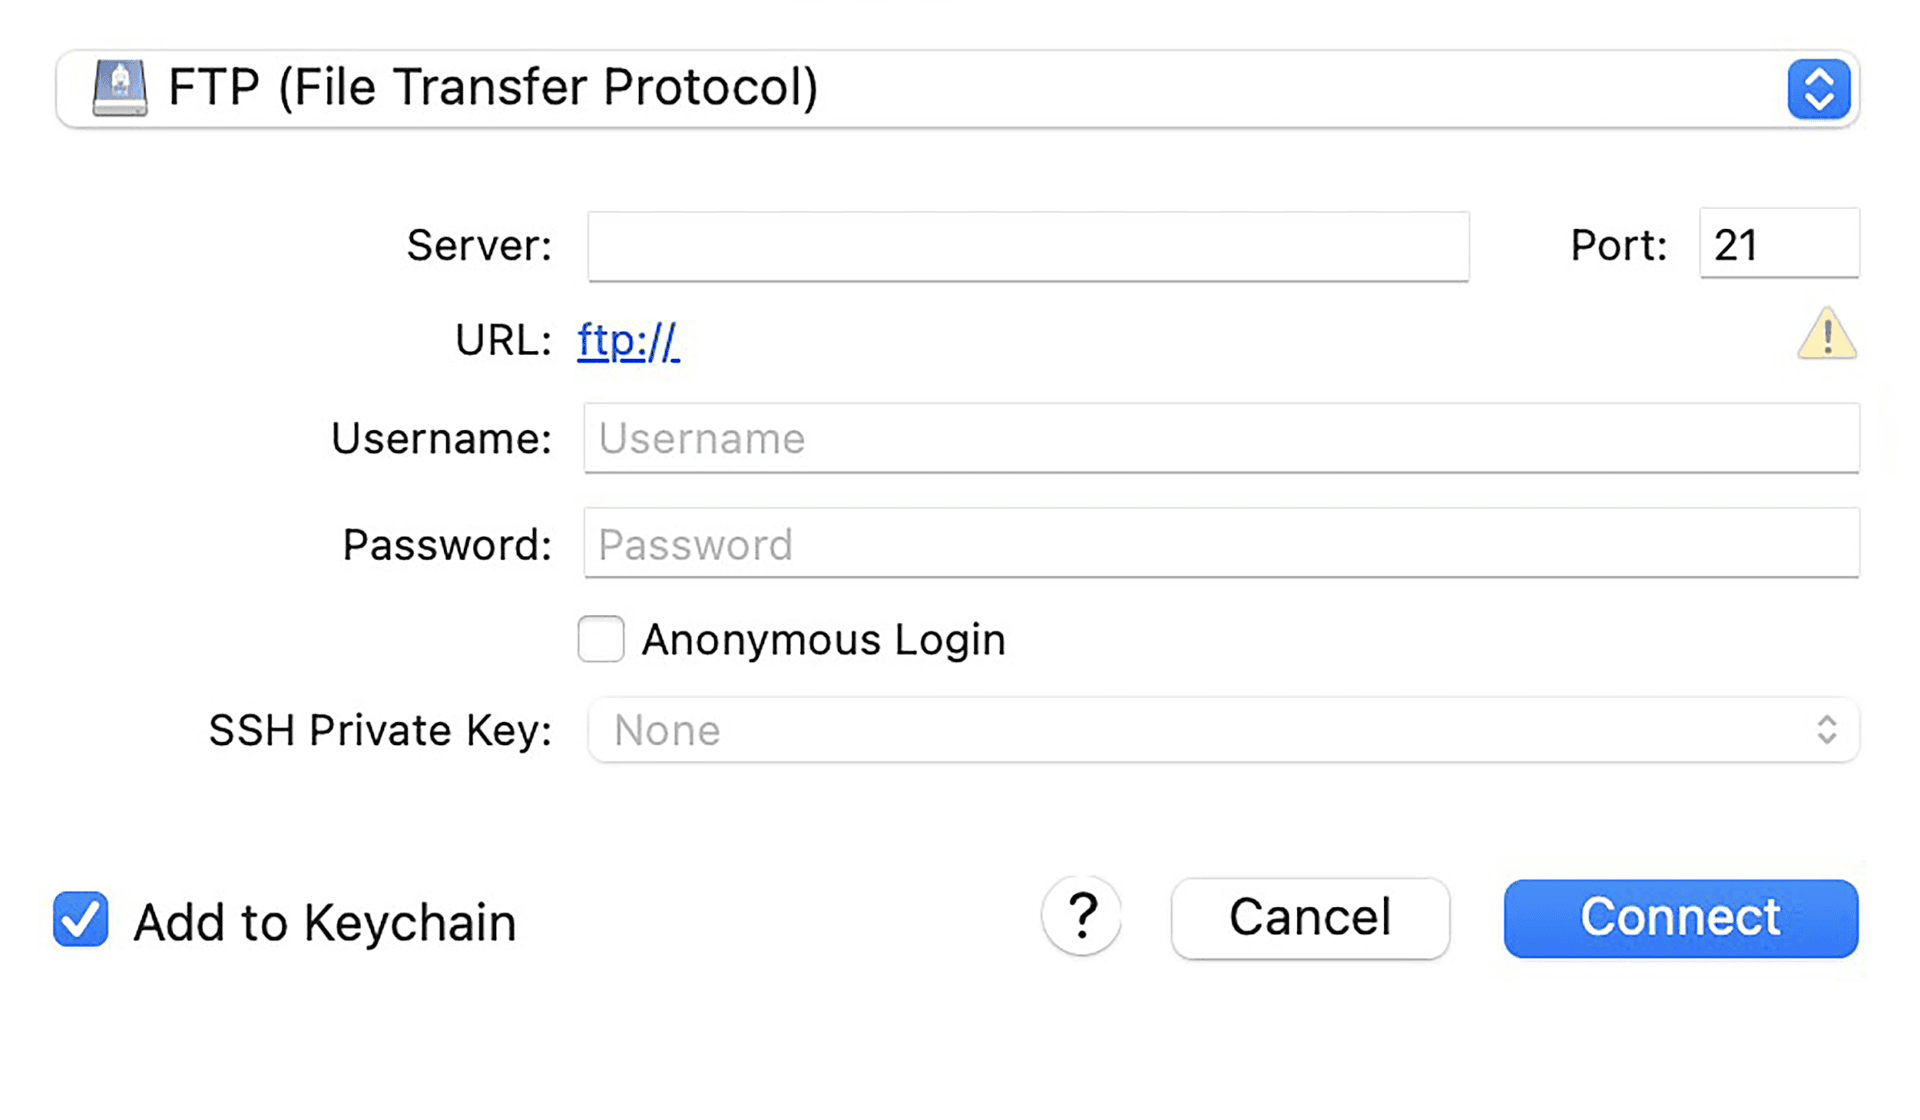Click the "Server:" label
The width and height of the screenshot is (1920, 1120).
[x=479, y=245]
